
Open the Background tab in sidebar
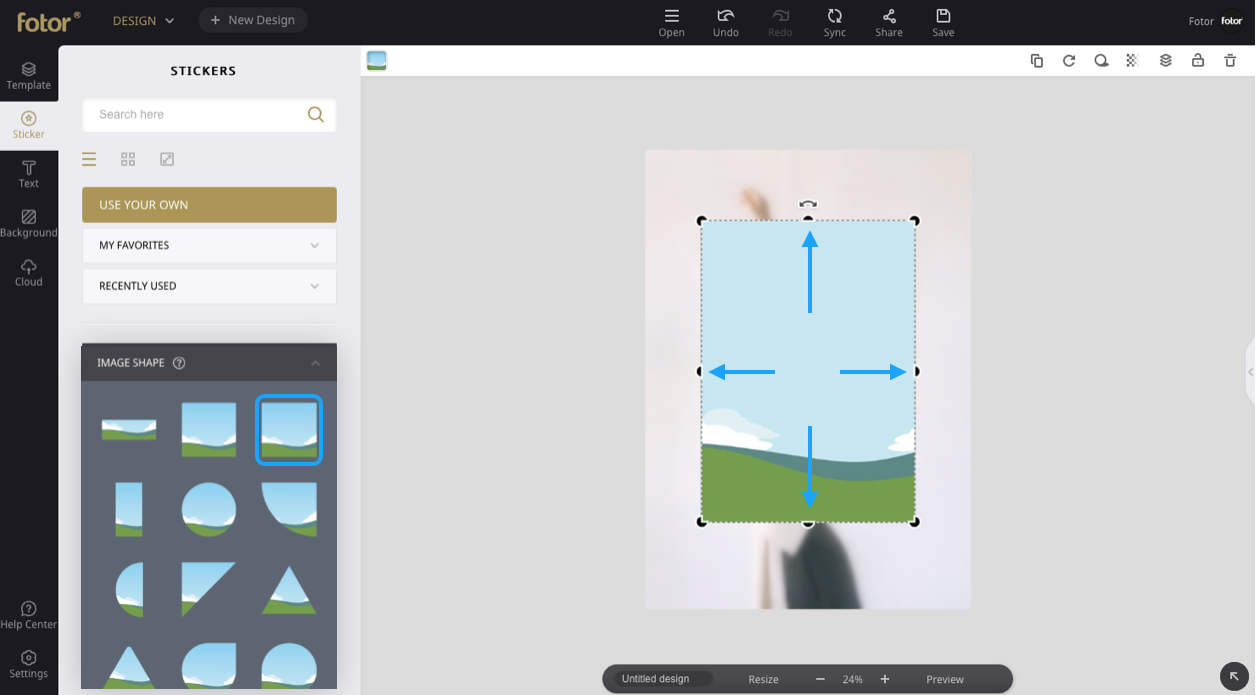pyautogui.click(x=29, y=223)
